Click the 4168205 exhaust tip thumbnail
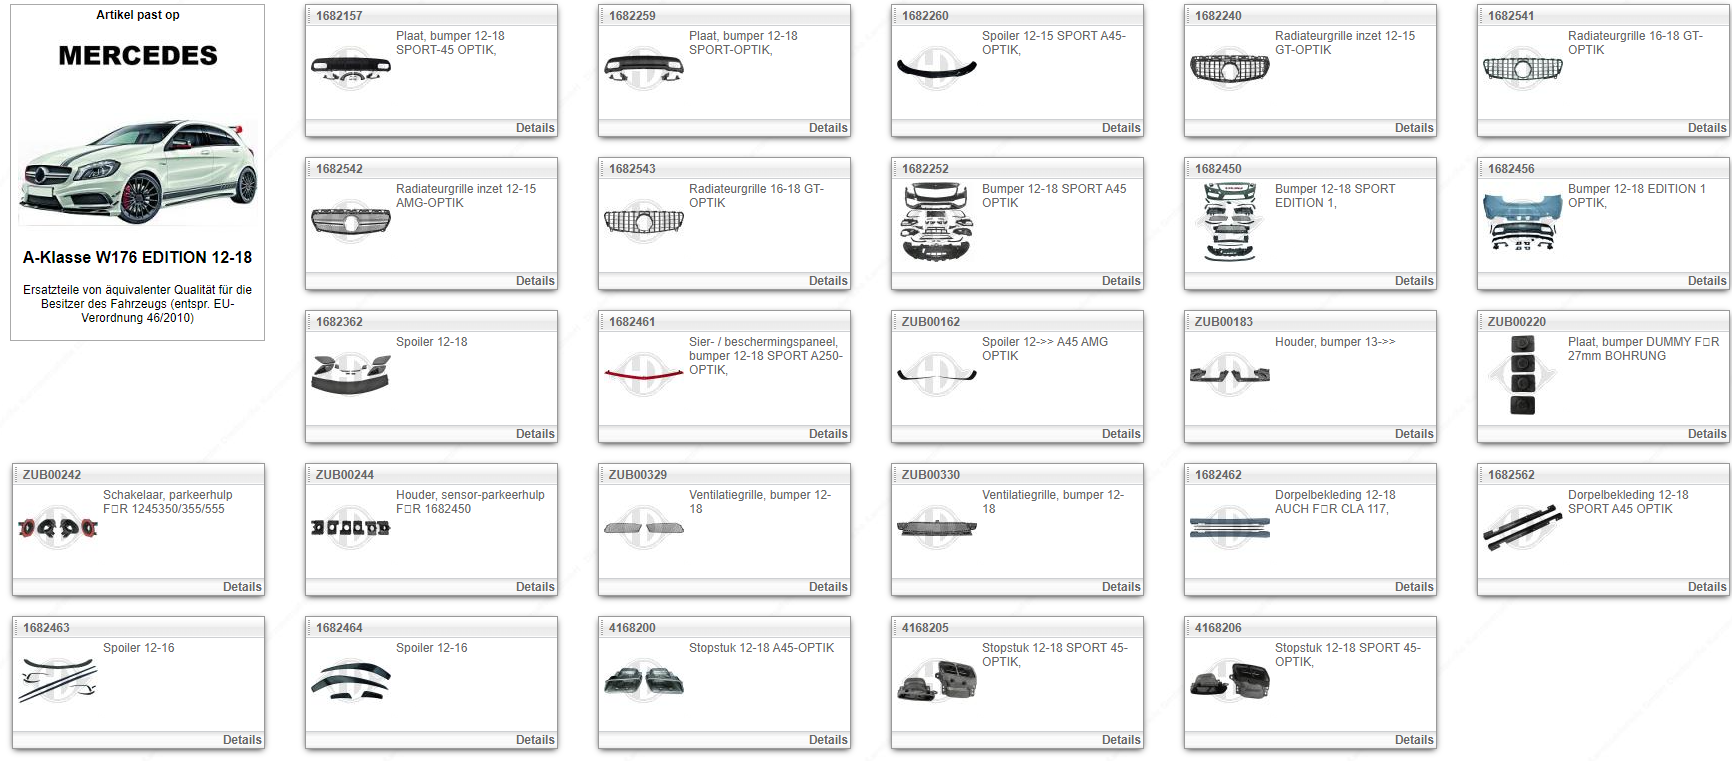This screenshot has width=1732, height=761. point(937,681)
